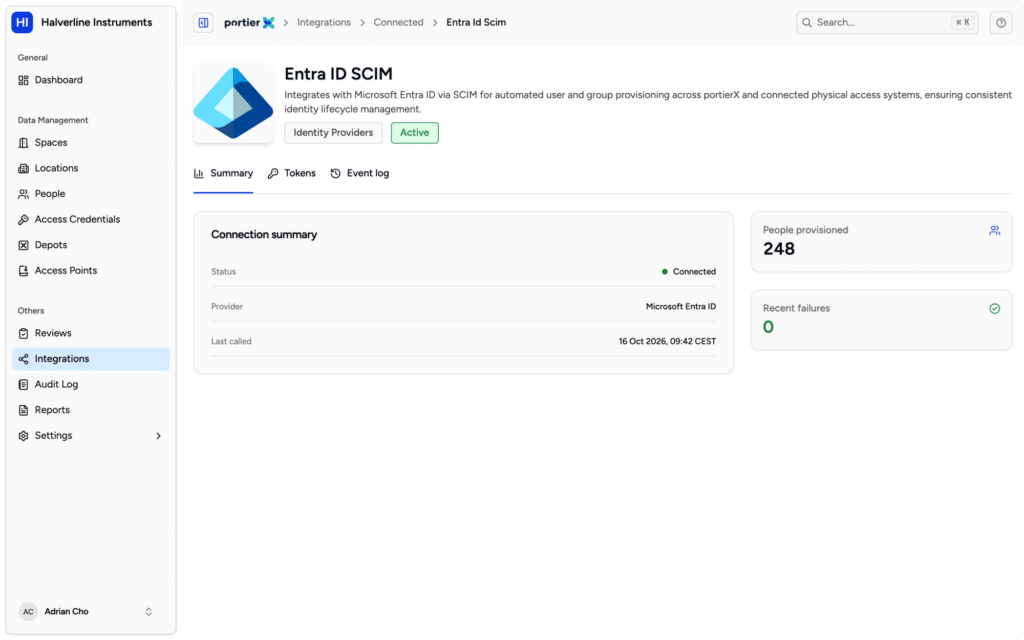1024x640 pixels.
Task: Click the Adrian Cho user name
Action: pyautogui.click(x=67, y=612)
